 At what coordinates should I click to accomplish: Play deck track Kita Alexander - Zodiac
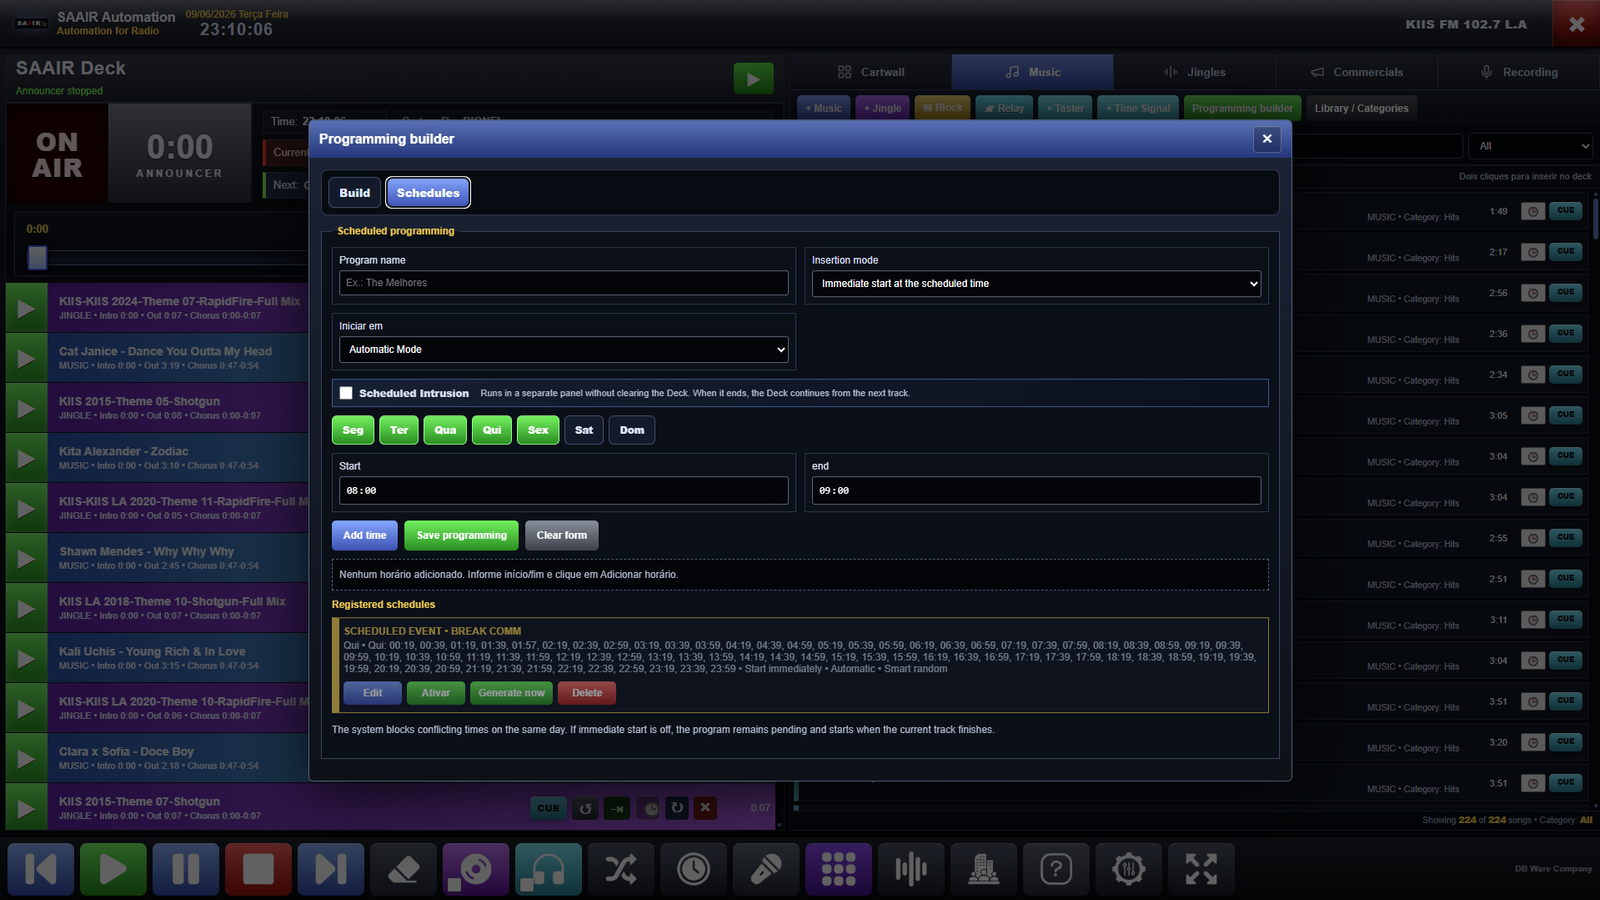[x=27, y=458]
